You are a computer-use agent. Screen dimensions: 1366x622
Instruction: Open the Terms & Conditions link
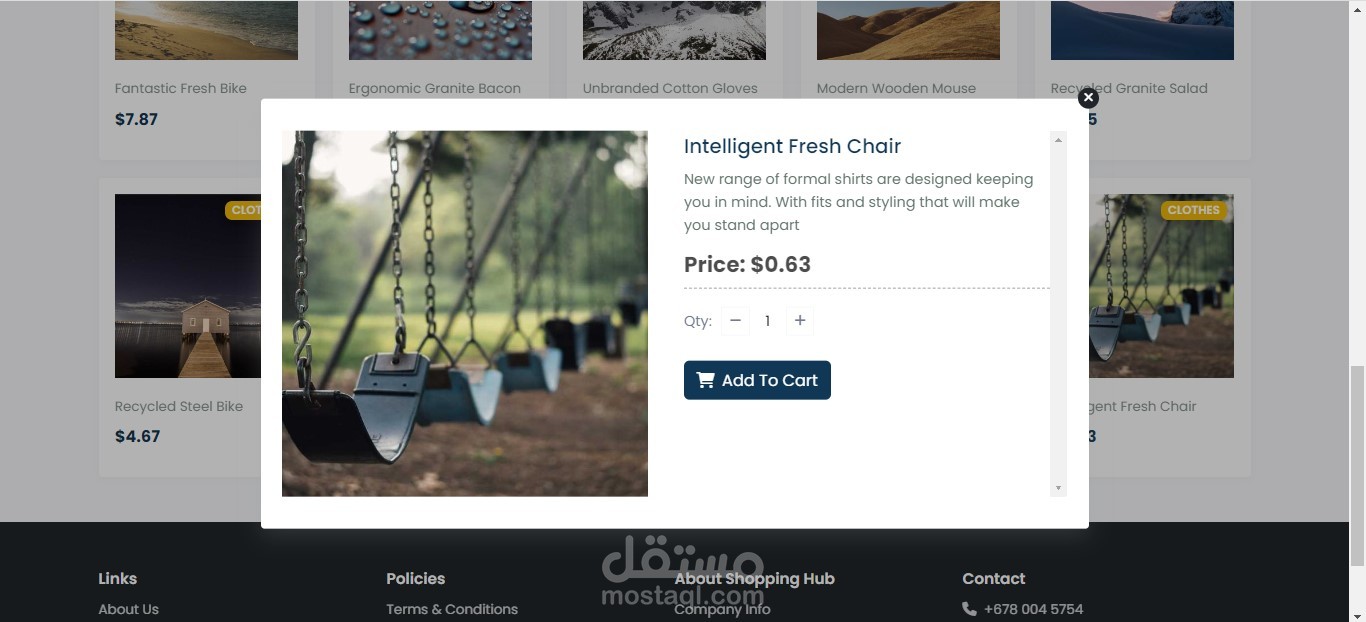[x=452, y=609]
